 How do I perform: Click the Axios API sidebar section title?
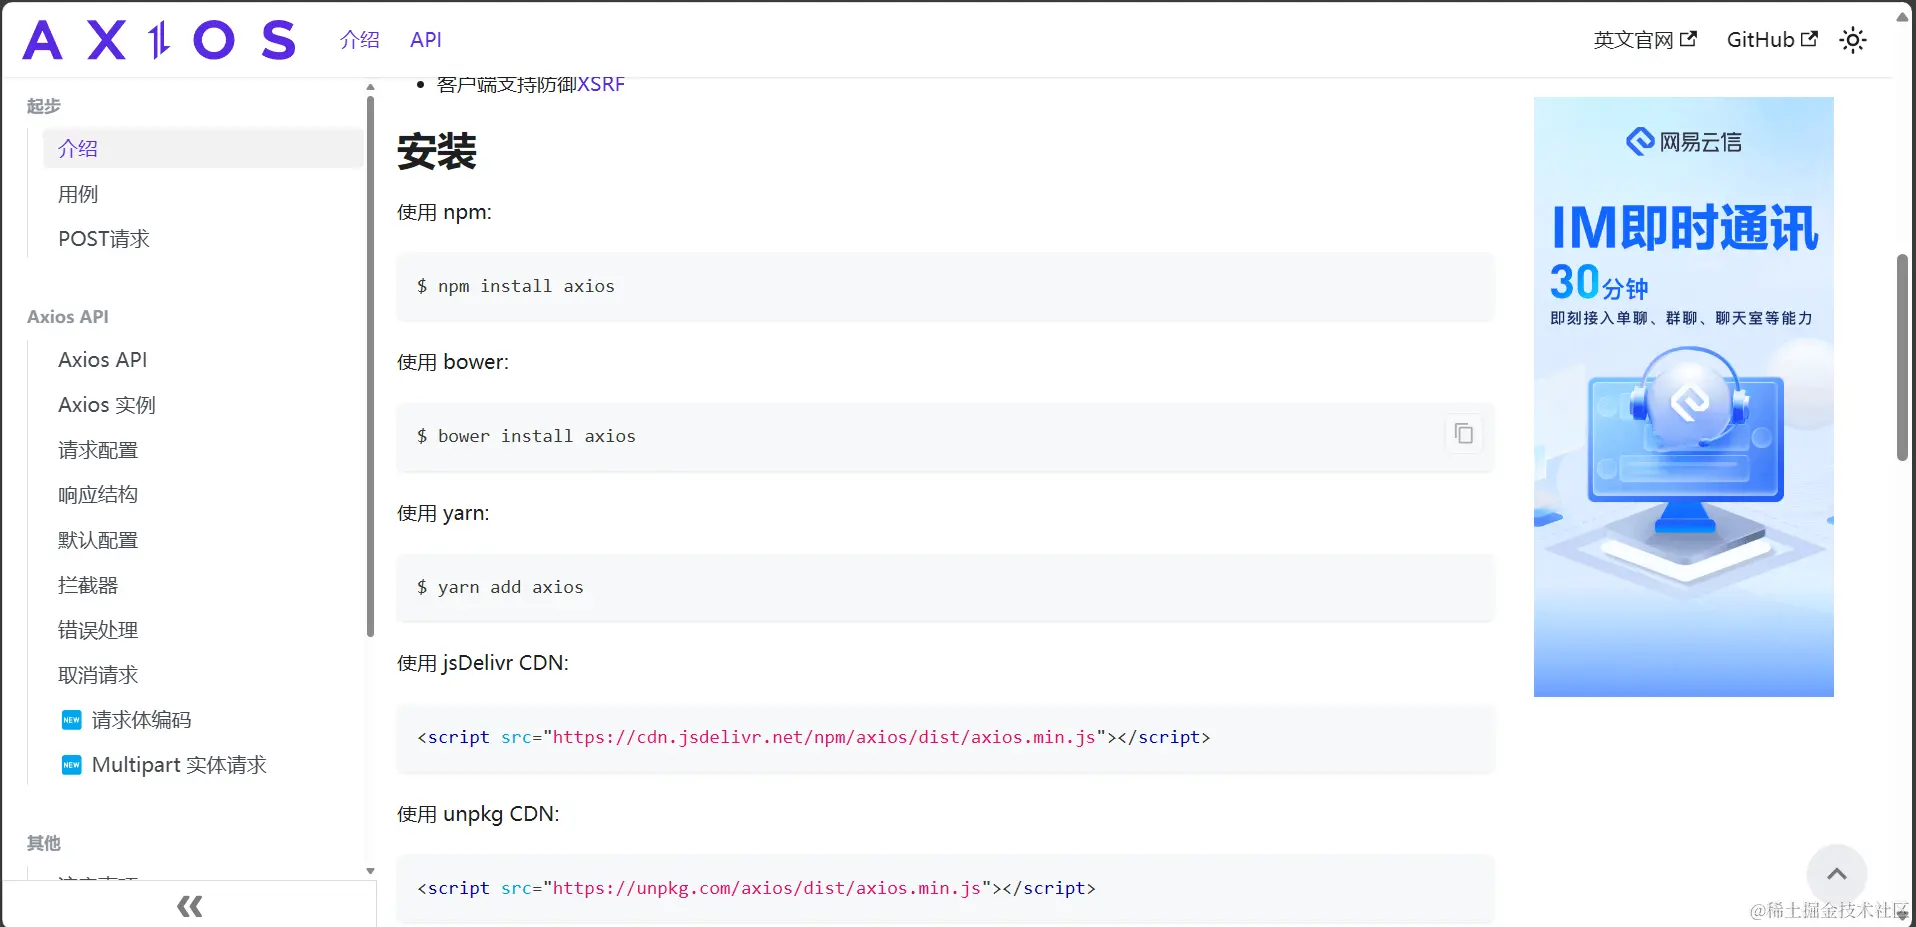(68, 317)
